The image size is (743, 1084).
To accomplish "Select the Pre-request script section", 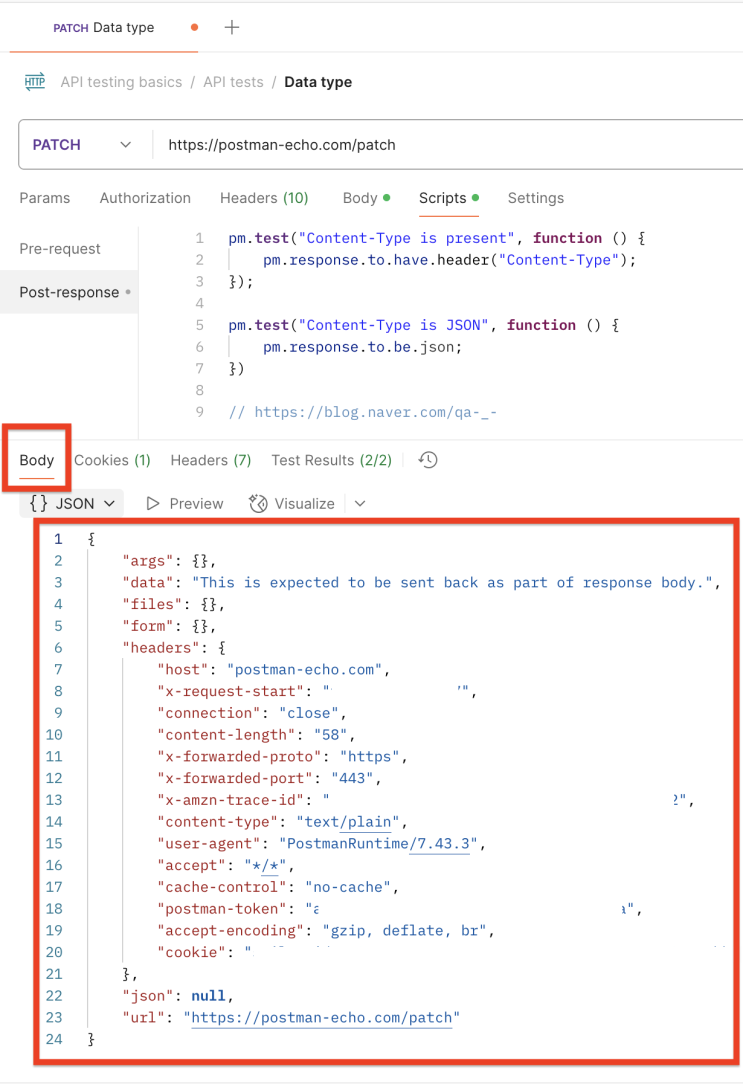I will click(x=60, y=249).
